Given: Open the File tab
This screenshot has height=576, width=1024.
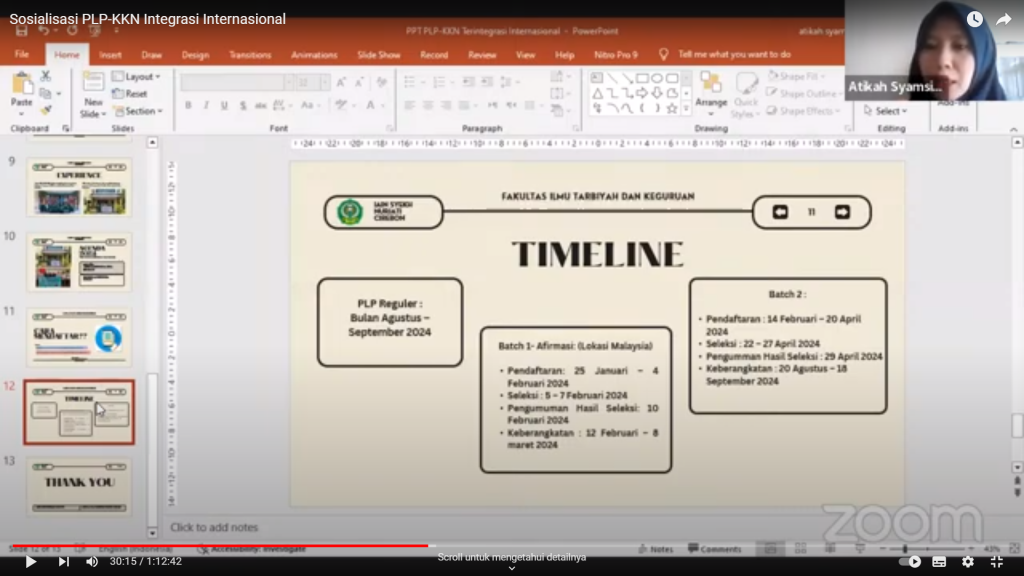Looking at the screenshot, I should (x=22, y=54).
